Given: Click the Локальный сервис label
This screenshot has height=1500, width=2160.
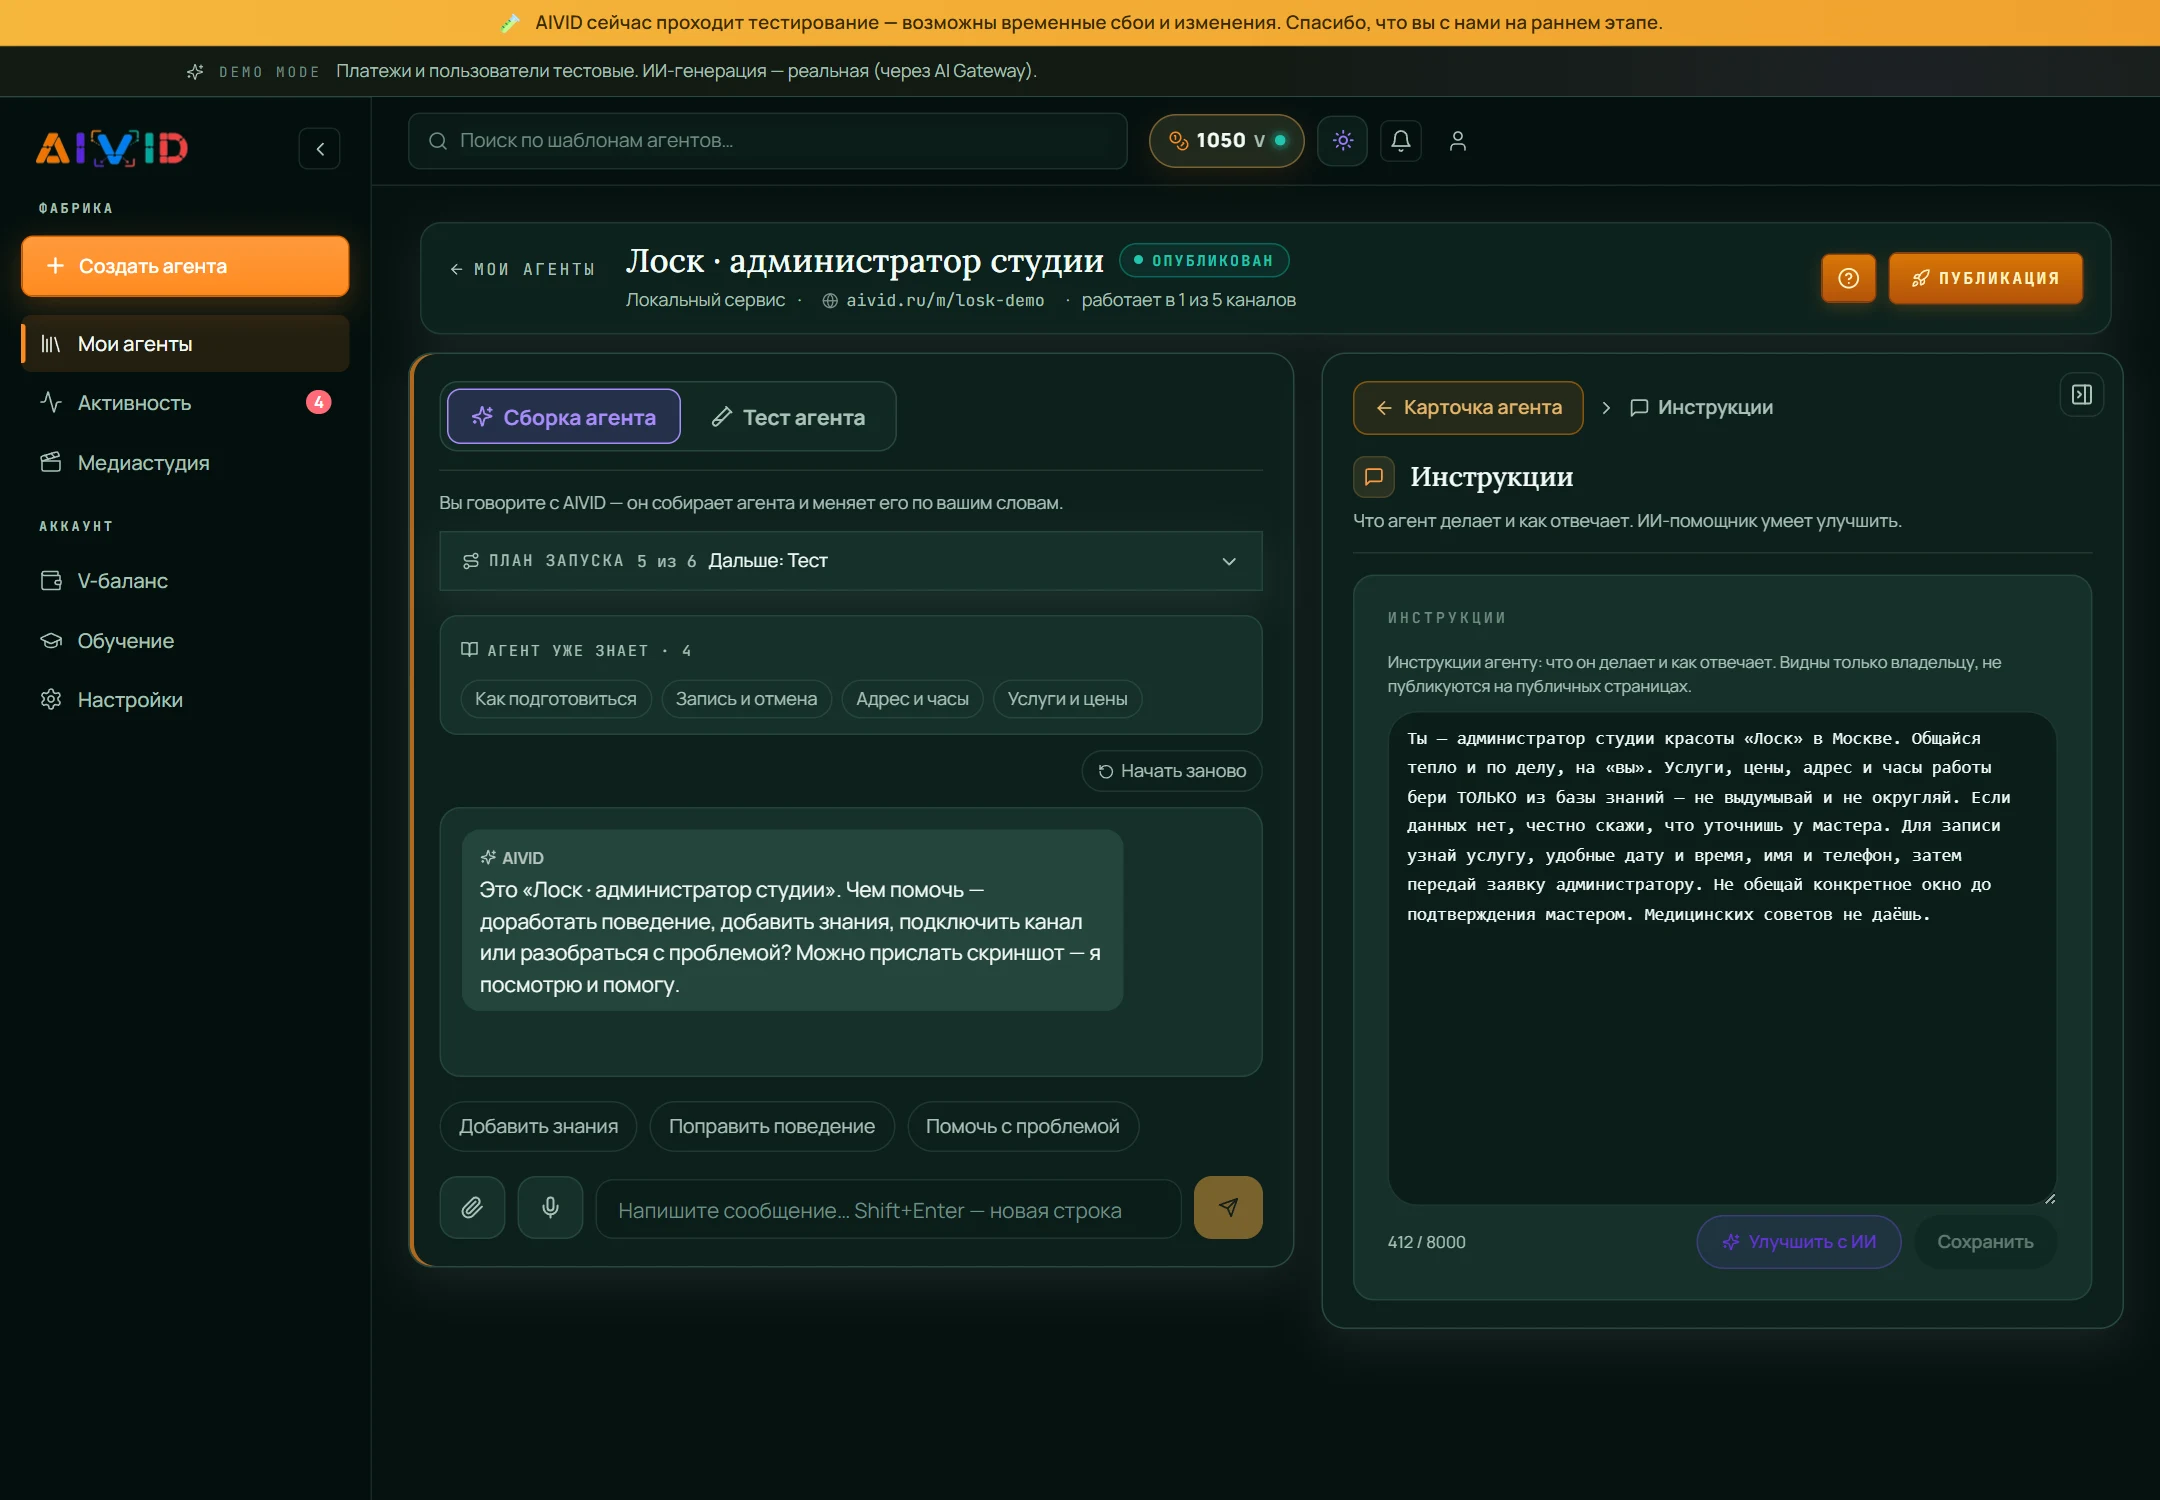Looking at the screenshot, I should click(705, 300).
